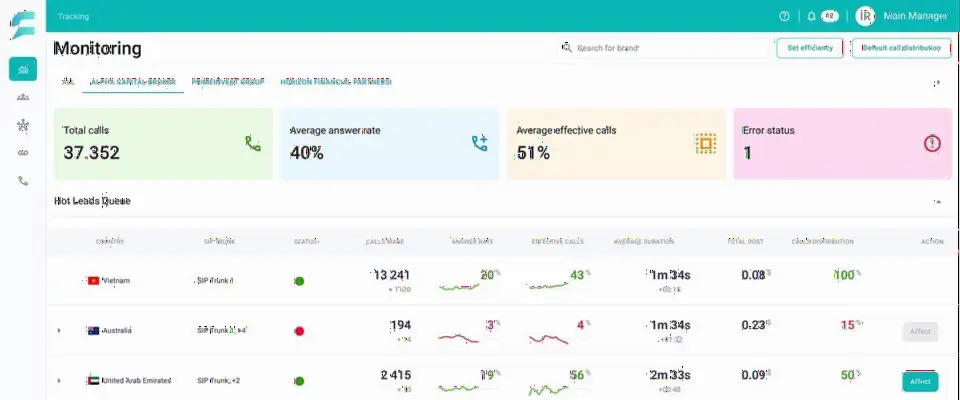This screenshot has width=960, height=400.
Task: Open the notifications bell icon
Action: [x=812, y=17]
